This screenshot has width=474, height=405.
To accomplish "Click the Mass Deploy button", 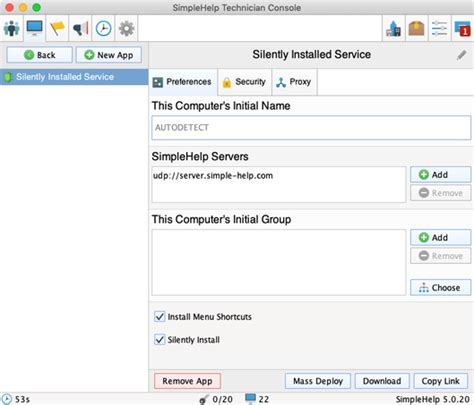I will 318,381.
